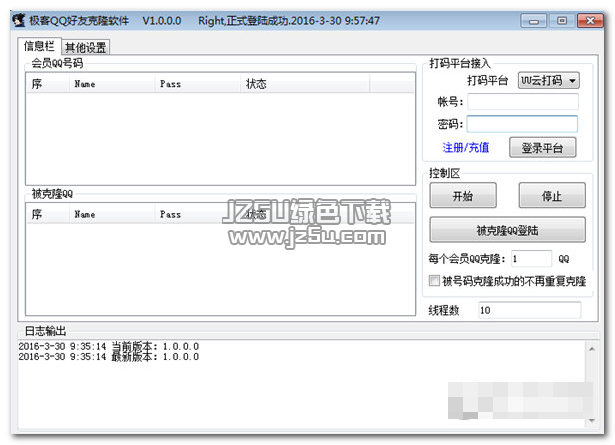615x445 pixels.
Task: Click Name header in 被克隆QQ list
Action: pos(111,214)
